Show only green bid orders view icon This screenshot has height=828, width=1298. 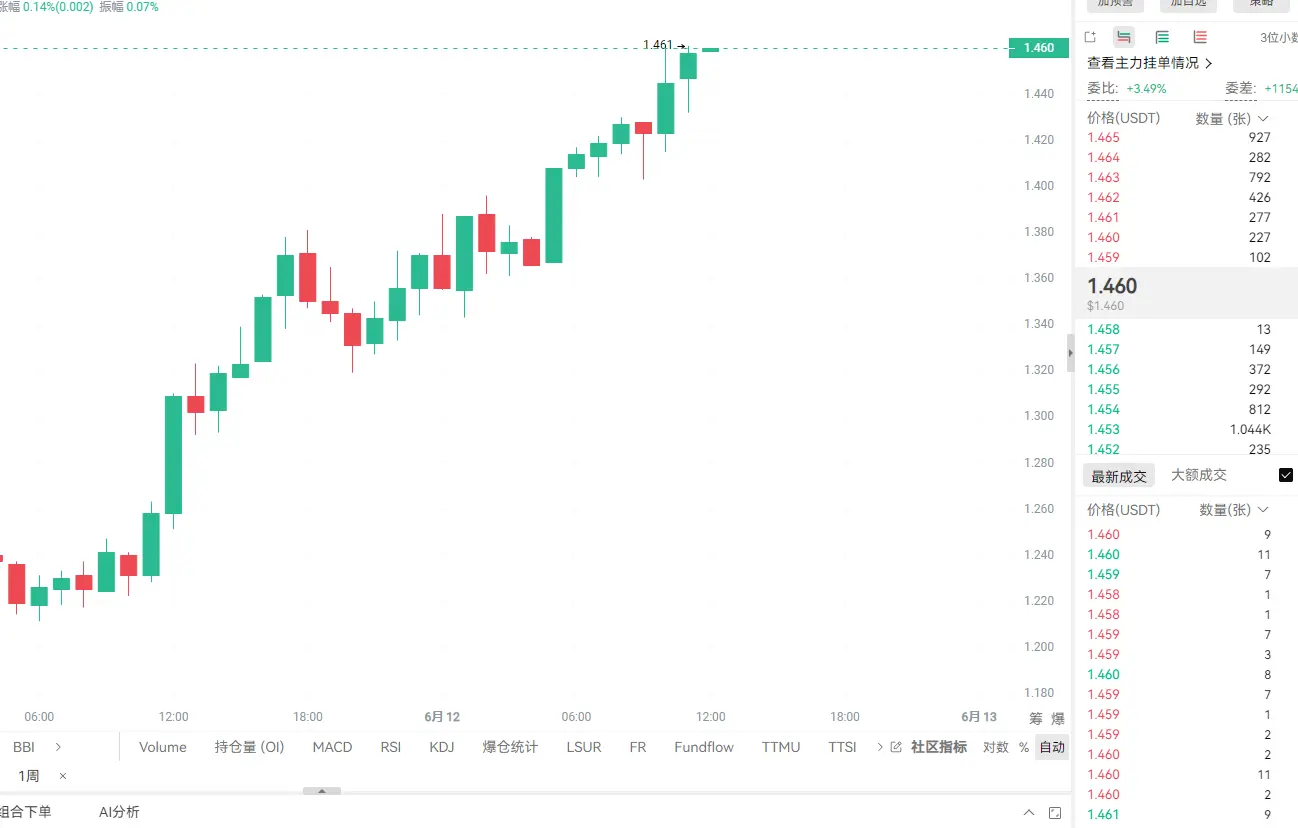coord(1162,37)
